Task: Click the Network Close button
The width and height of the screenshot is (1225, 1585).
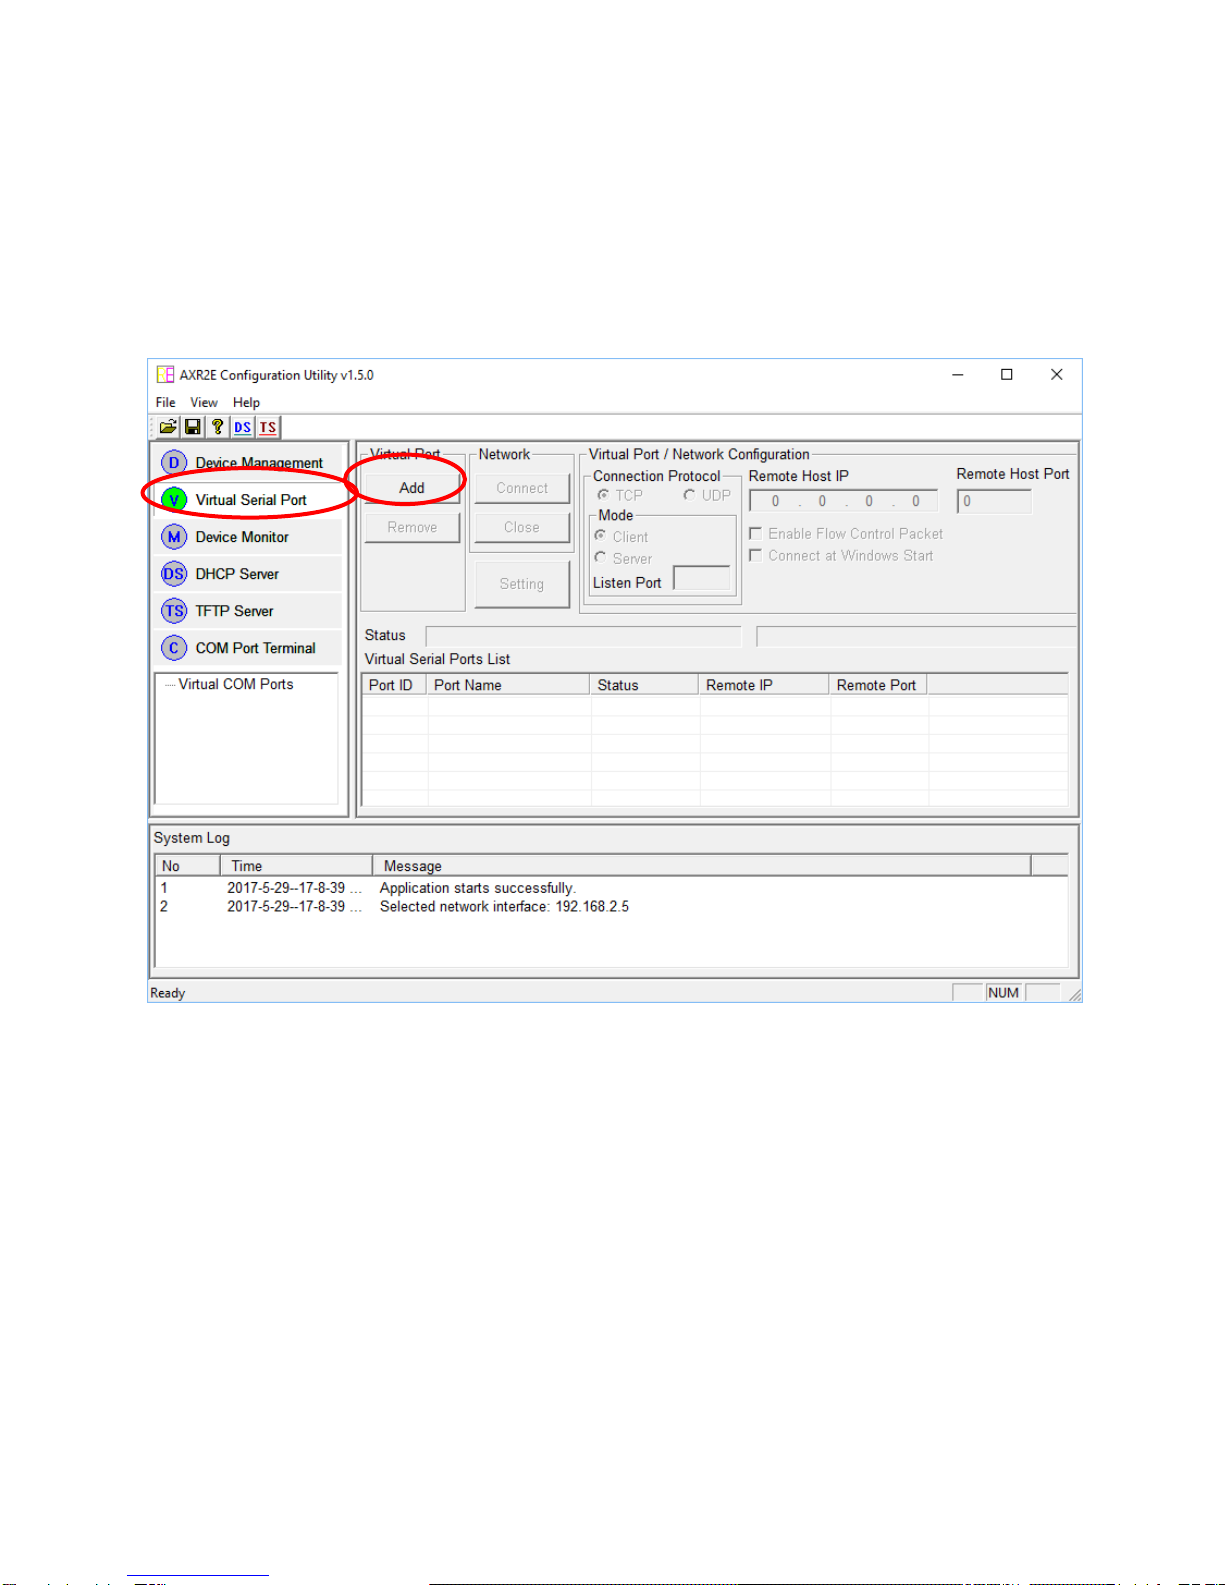Action: (x=522, y=527)
